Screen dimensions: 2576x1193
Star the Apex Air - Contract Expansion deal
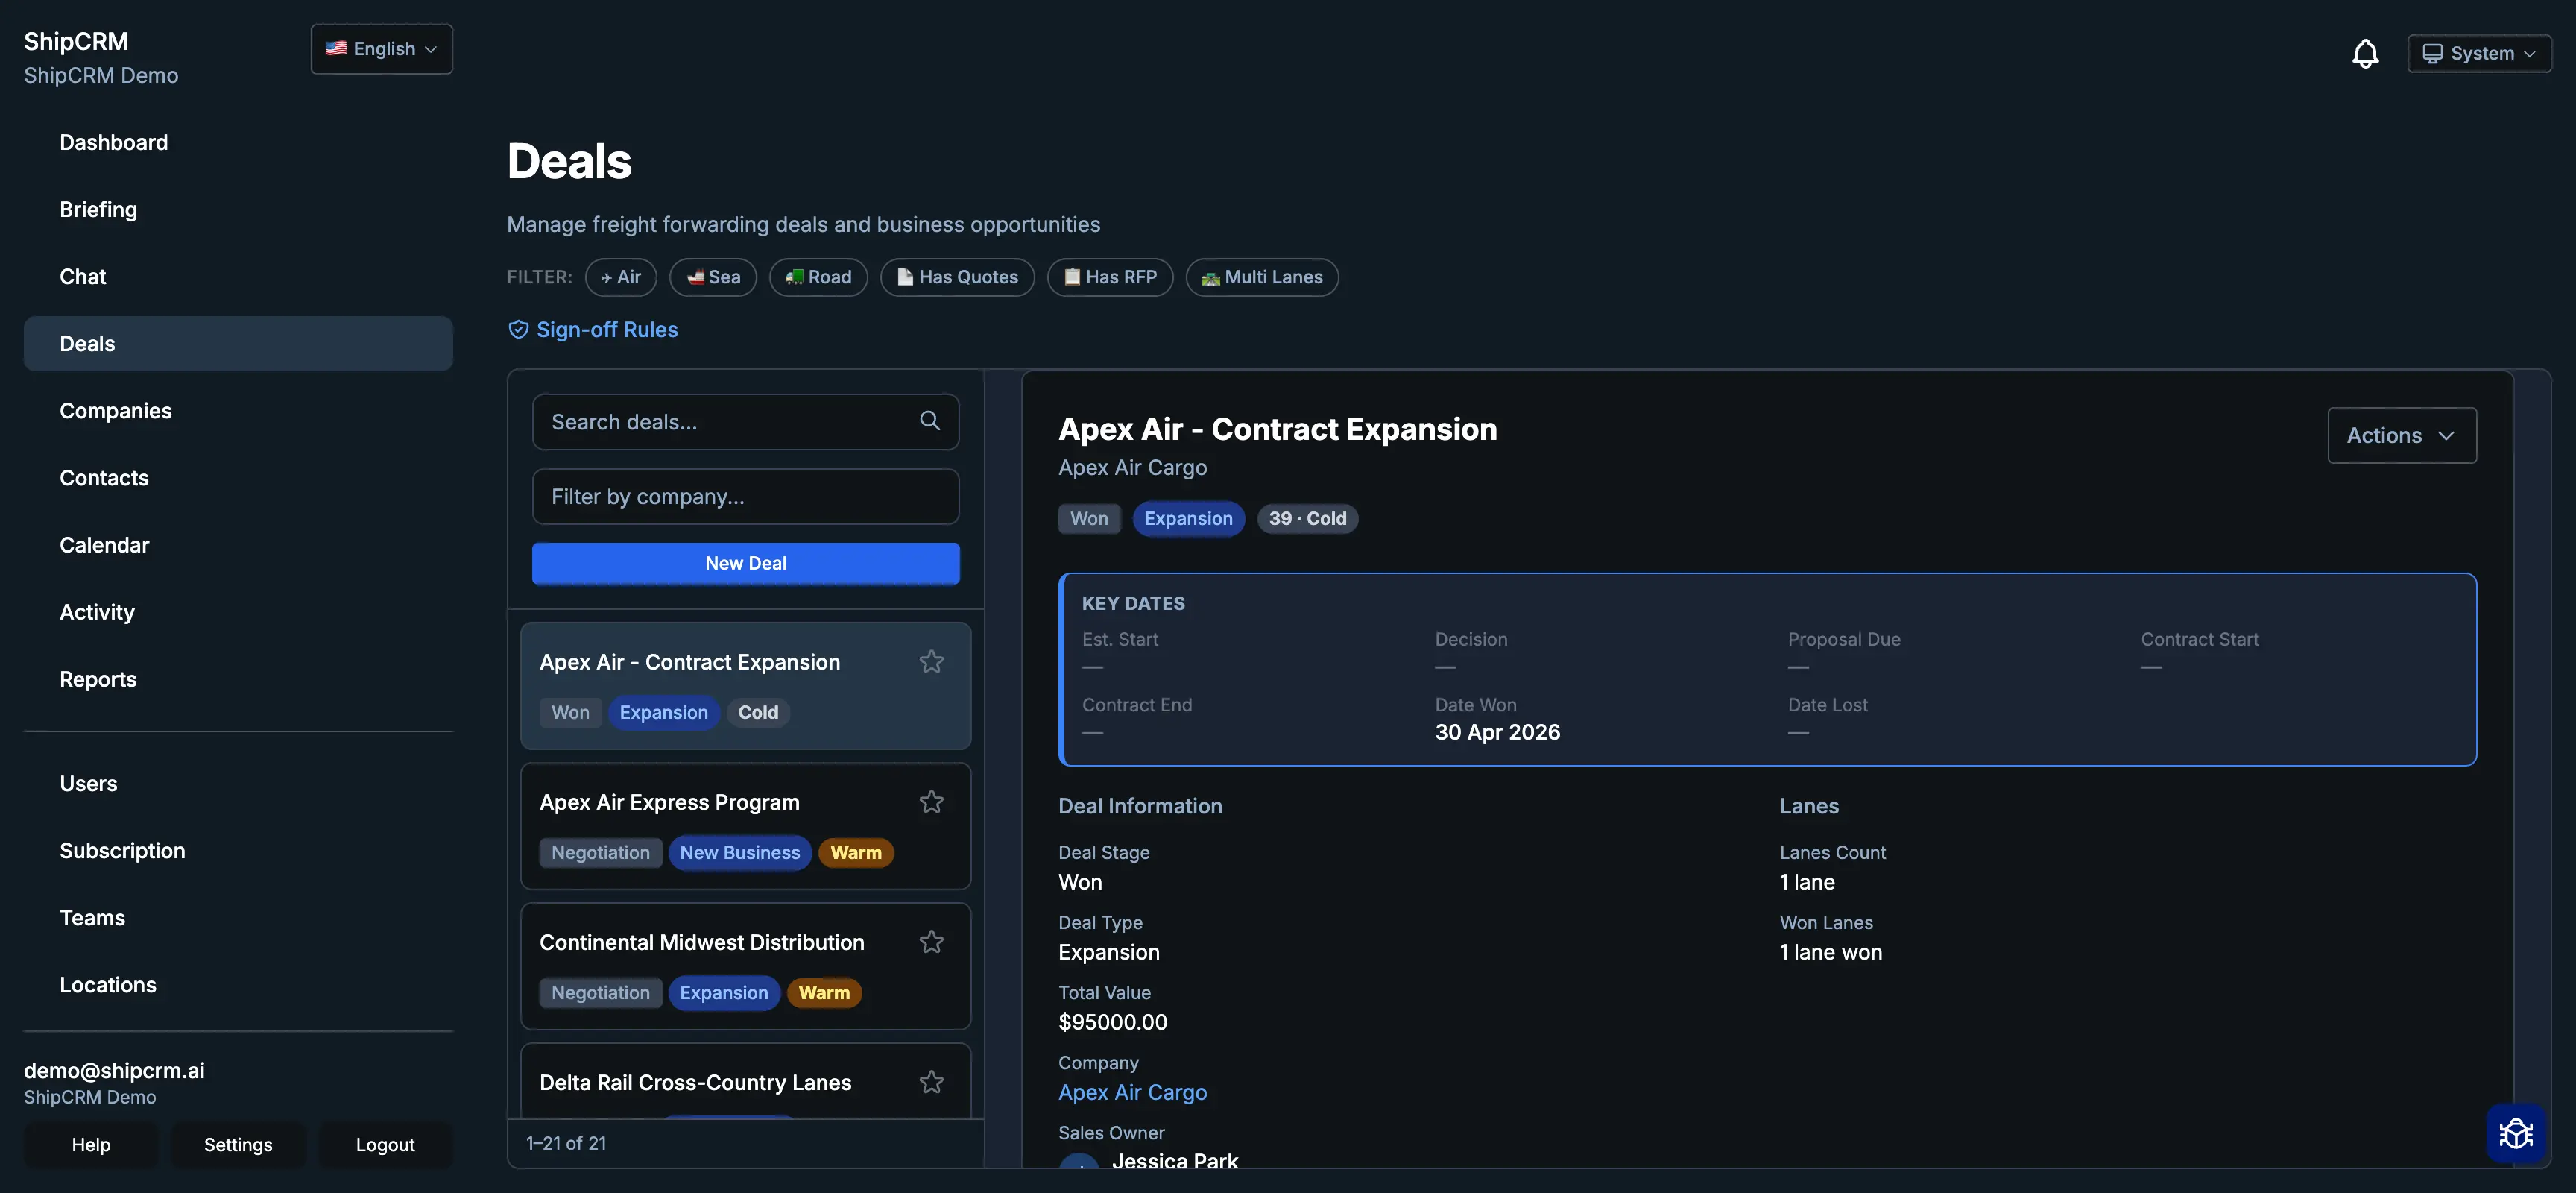click(x=931, y=662)
